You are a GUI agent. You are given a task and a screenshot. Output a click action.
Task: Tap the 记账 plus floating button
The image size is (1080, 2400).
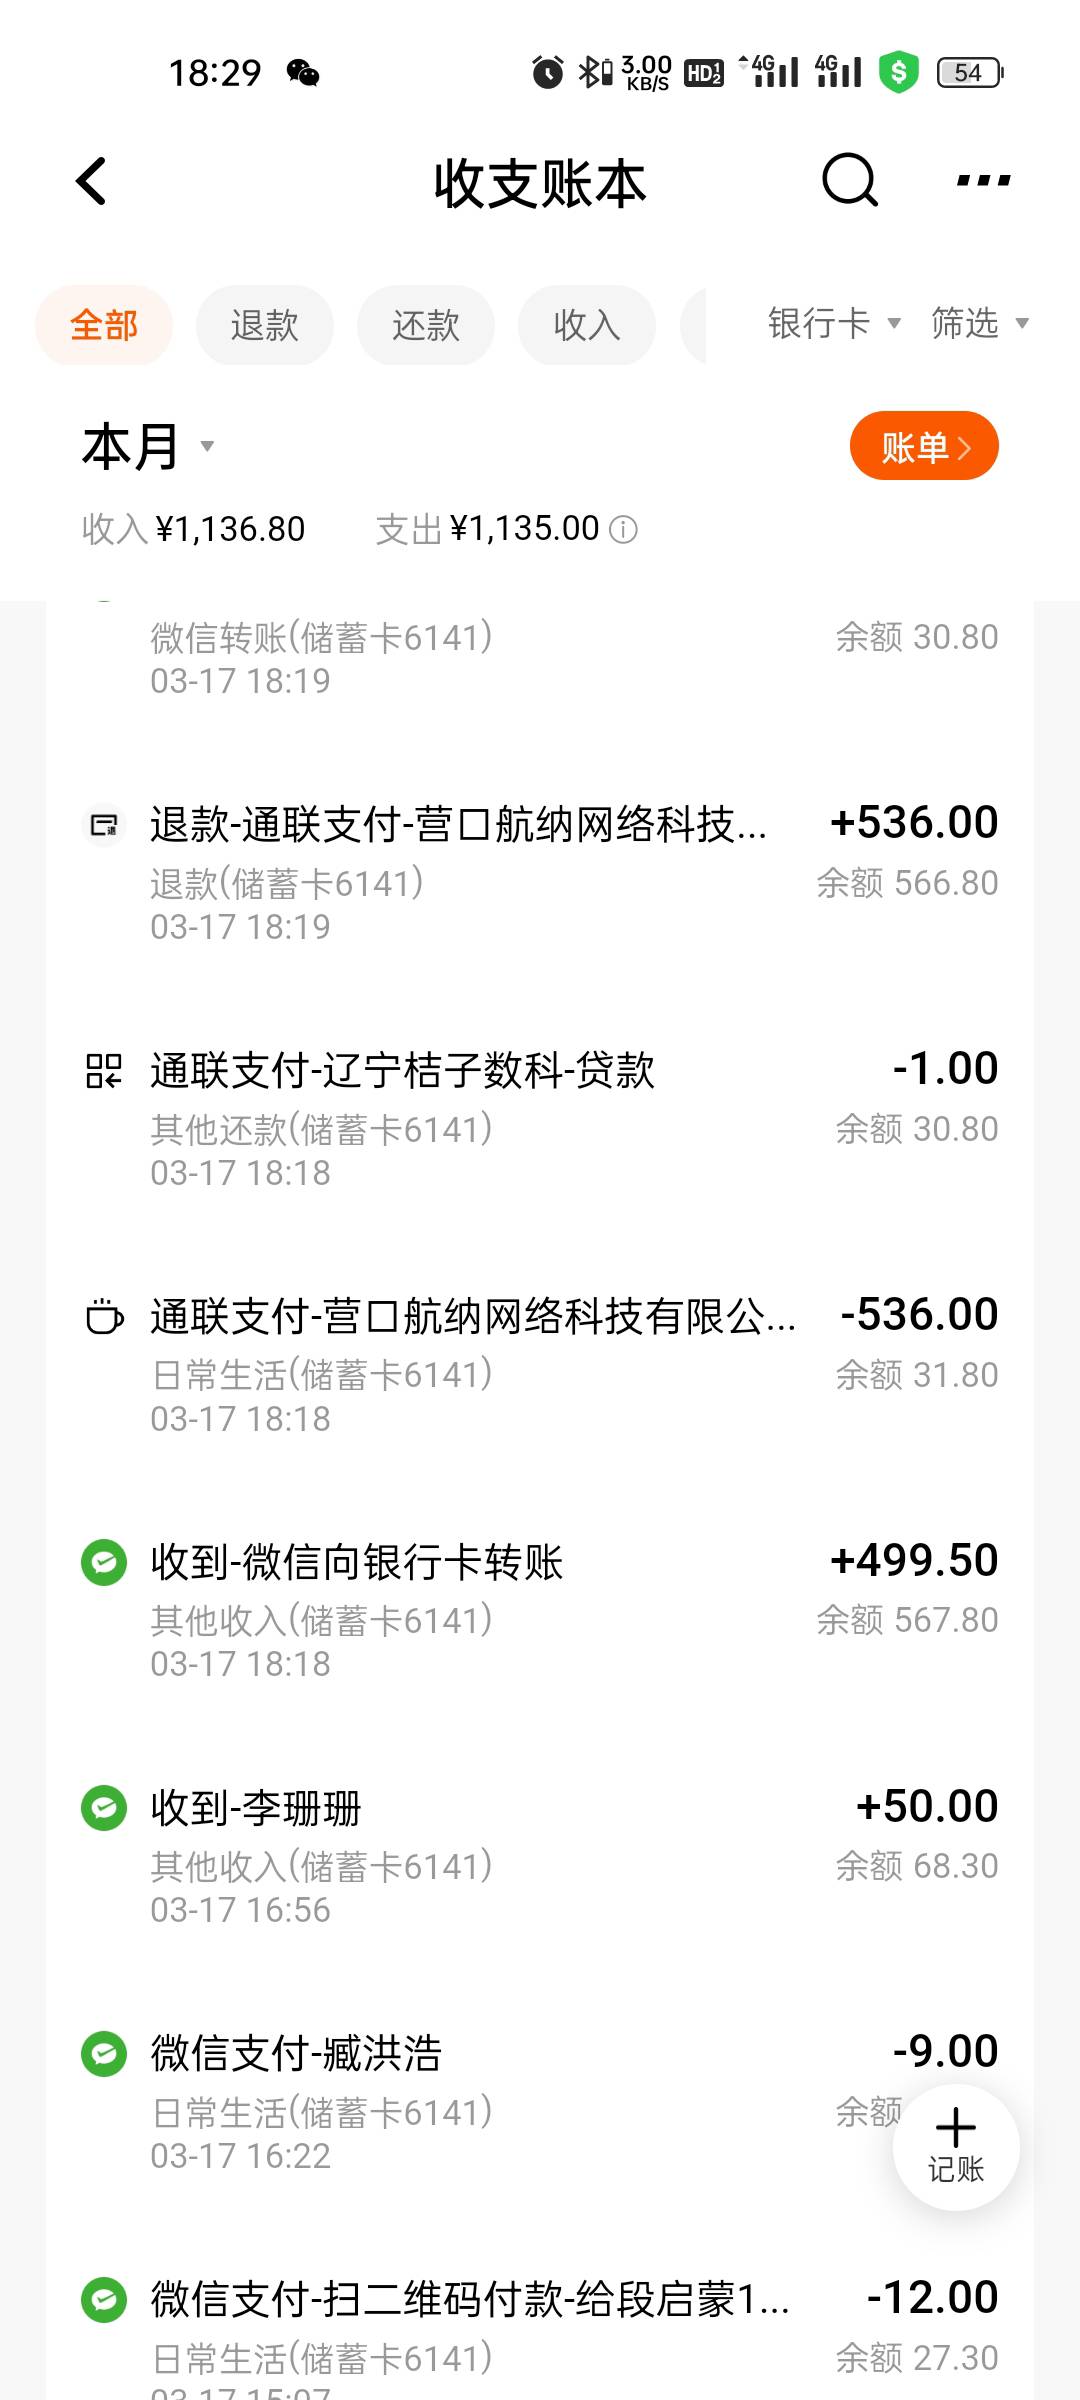click(x=955, y=2146)
